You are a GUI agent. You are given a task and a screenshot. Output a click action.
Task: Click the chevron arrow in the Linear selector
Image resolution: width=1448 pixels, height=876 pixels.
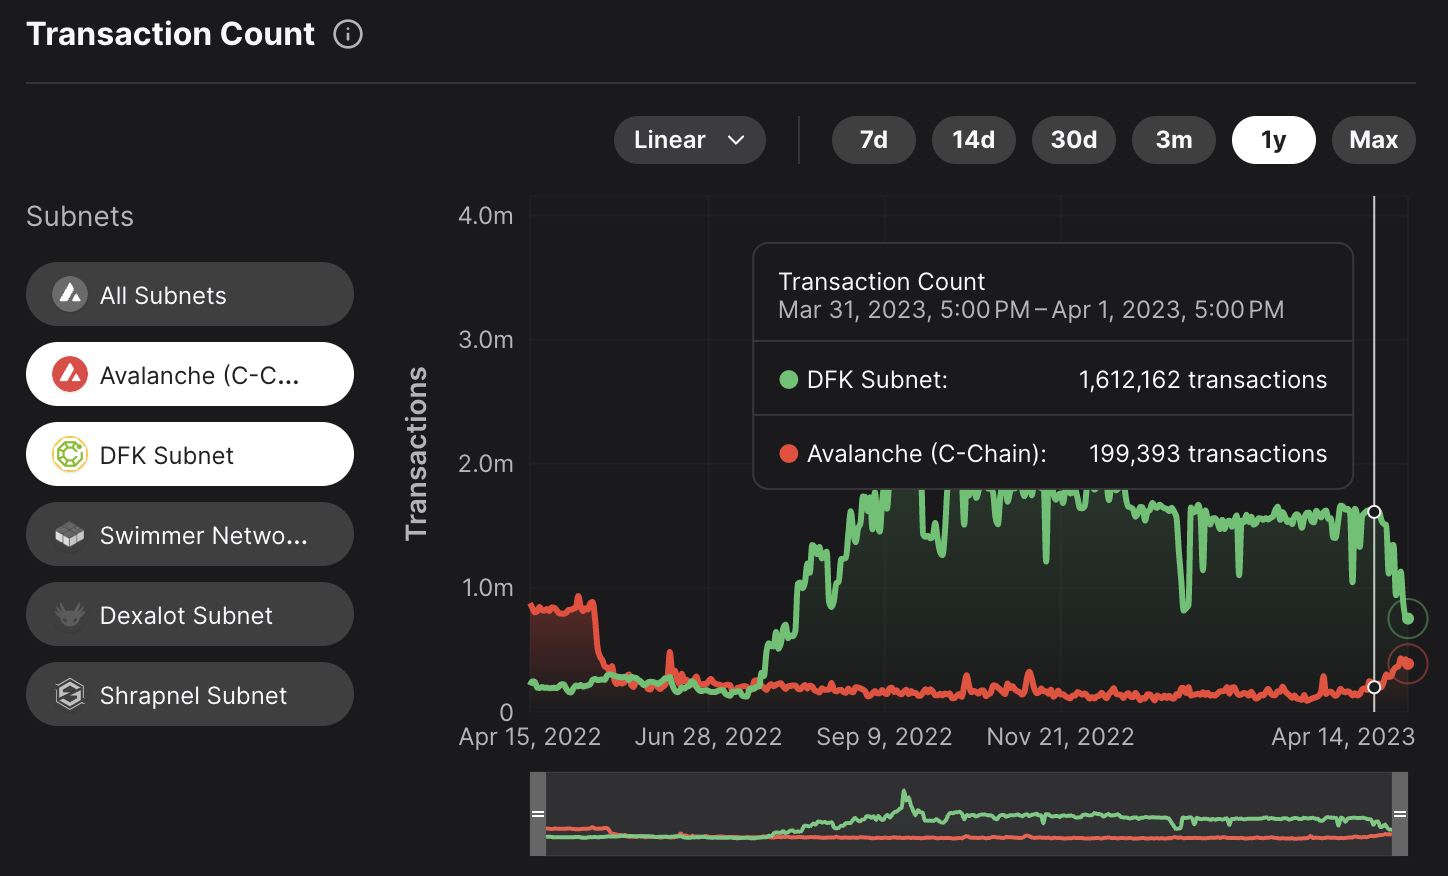pyautogui.click(x=737, y=140)
